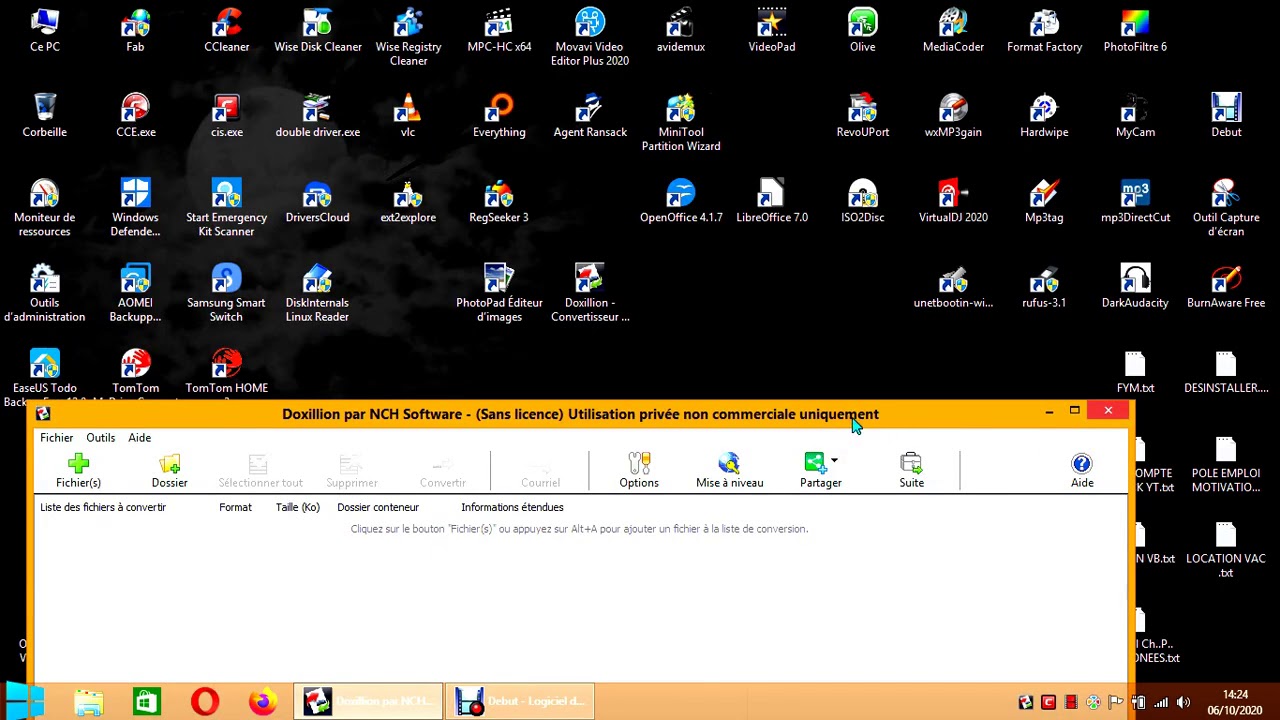Select the vlc desktop icon
The image size is (1280, 720).
tap(408, 115)
